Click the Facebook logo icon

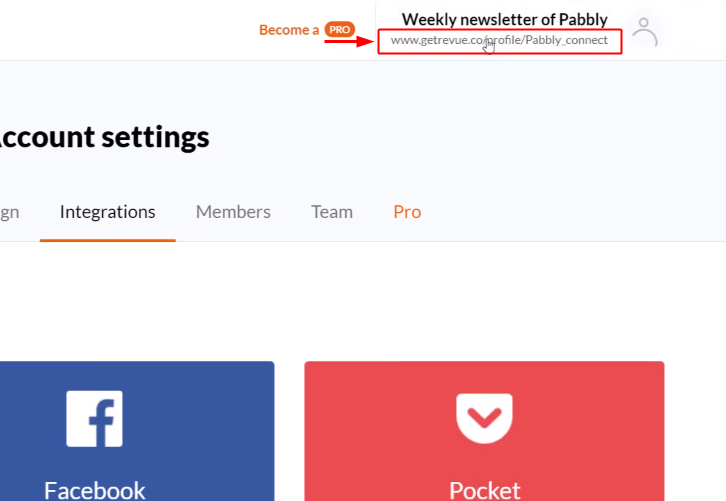pos(94,419)
